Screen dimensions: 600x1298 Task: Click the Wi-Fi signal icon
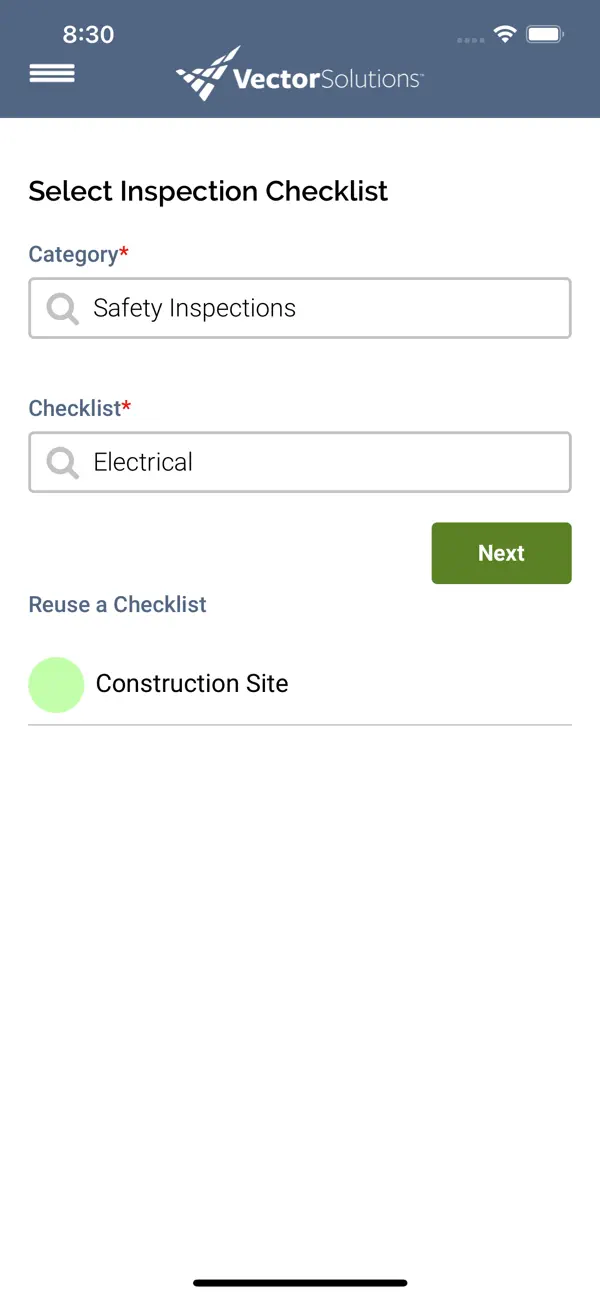(506, 33)
